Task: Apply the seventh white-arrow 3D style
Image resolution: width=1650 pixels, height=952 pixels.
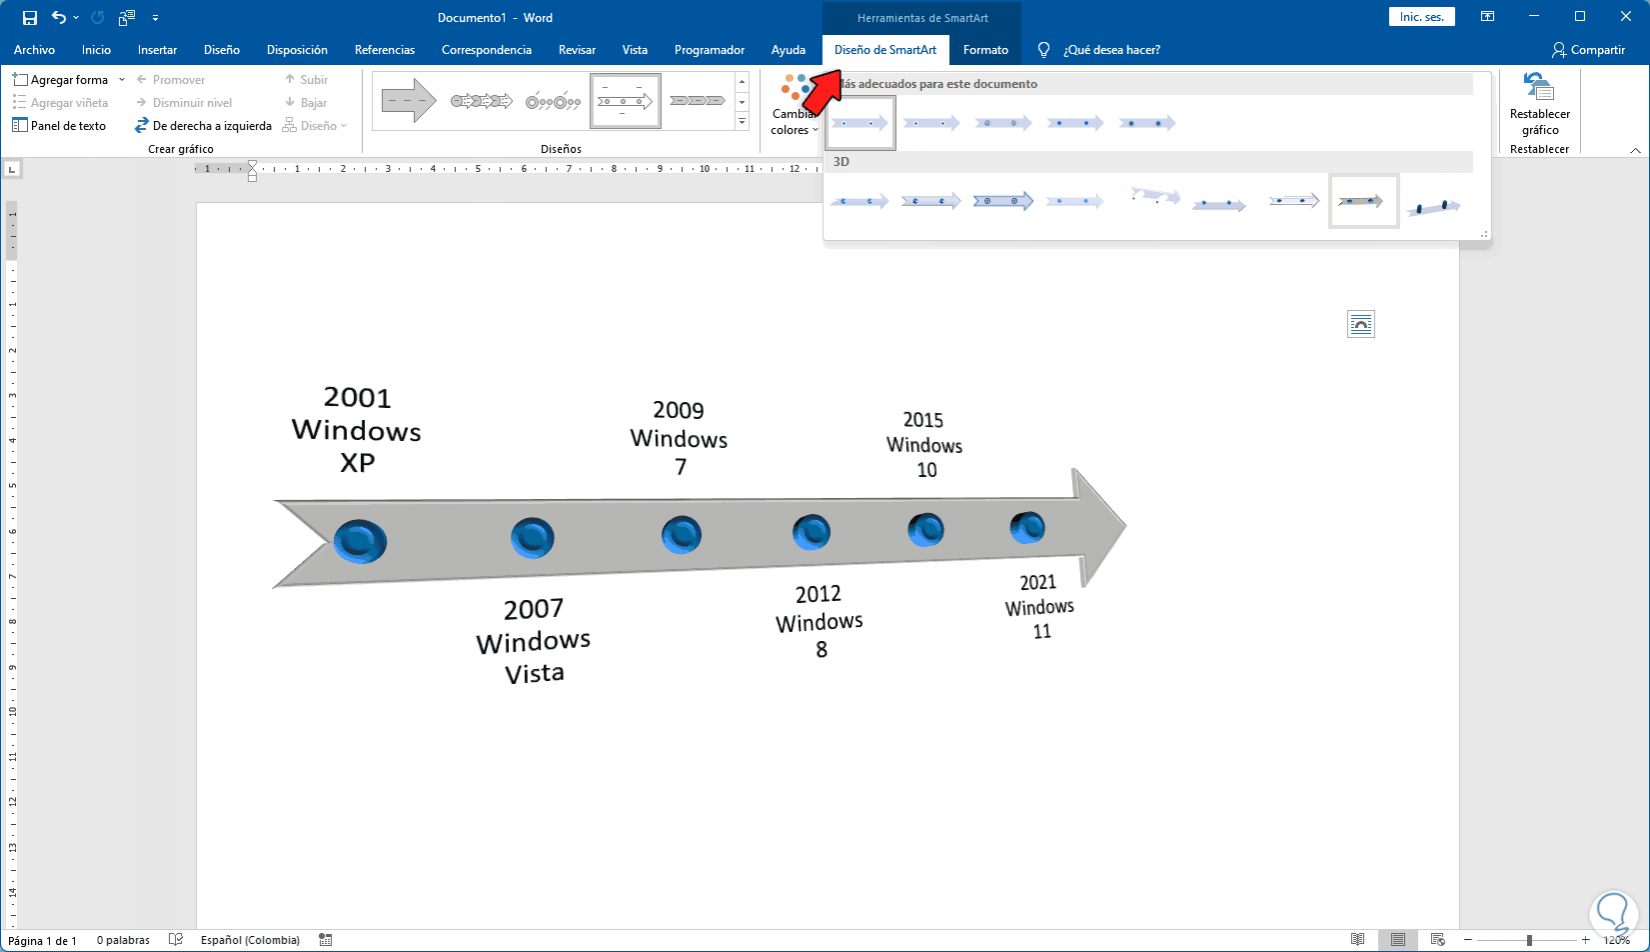Action: [x=1293, y=201]
